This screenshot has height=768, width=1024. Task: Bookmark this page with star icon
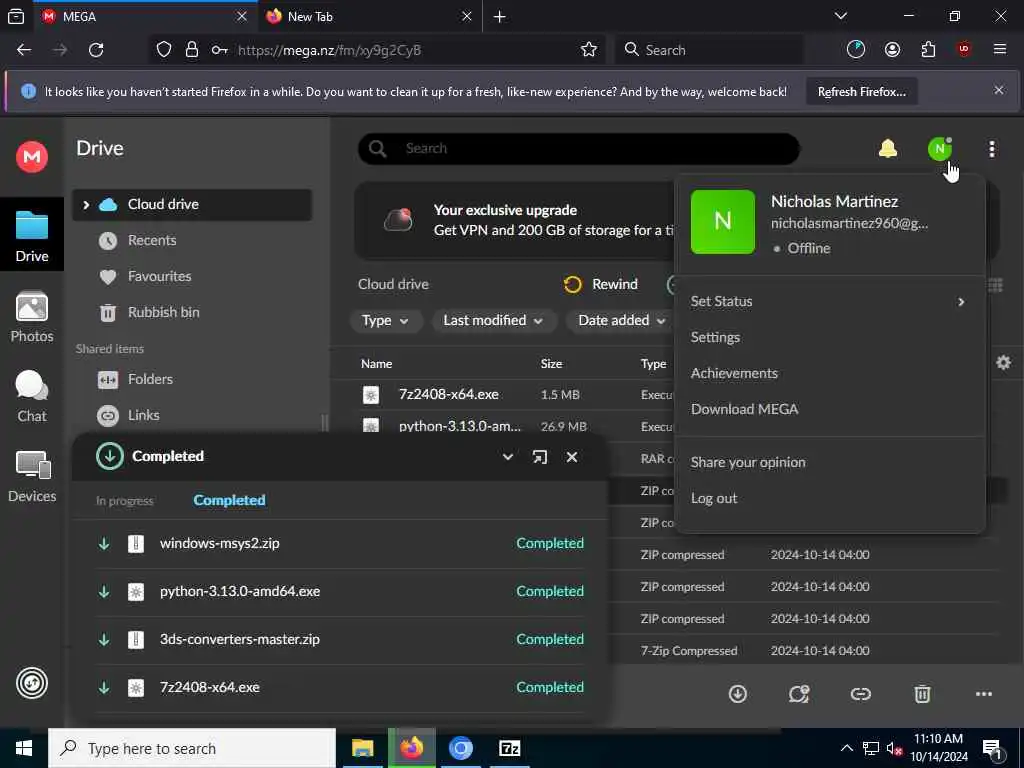pos(588,50)
